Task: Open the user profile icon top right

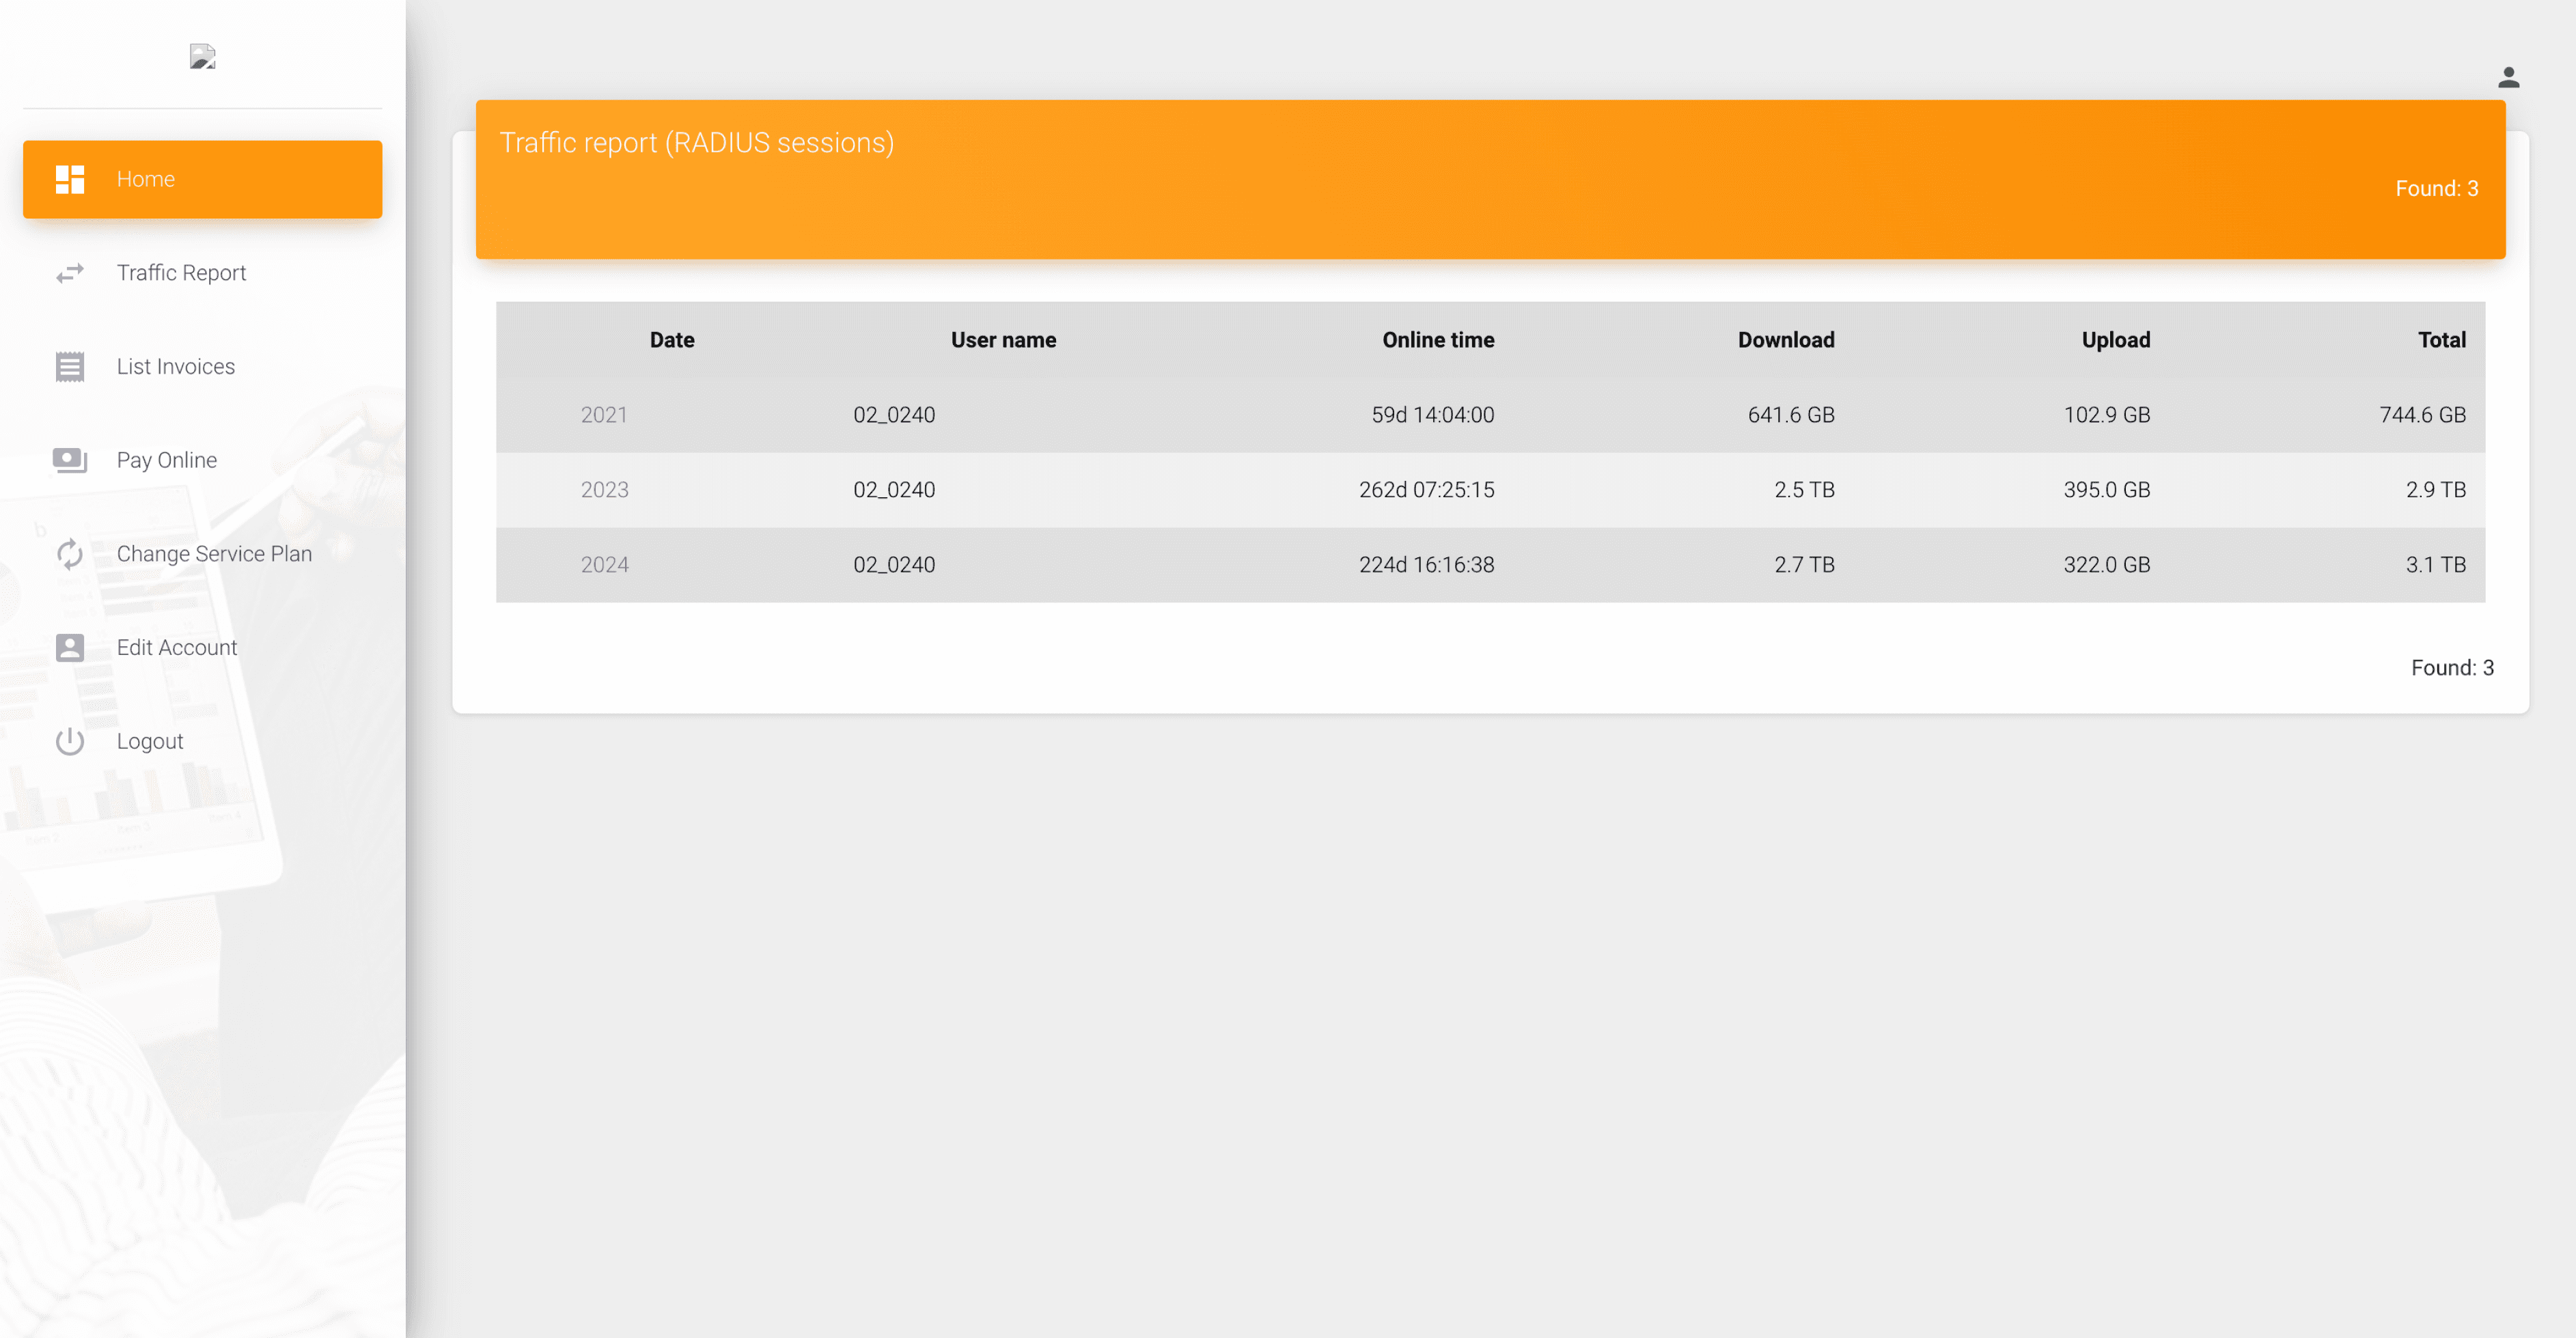Action: tap(2508, 77)
